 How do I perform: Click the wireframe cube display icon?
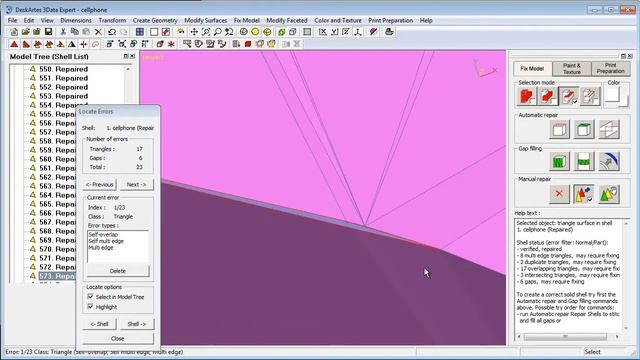(293, 32)
